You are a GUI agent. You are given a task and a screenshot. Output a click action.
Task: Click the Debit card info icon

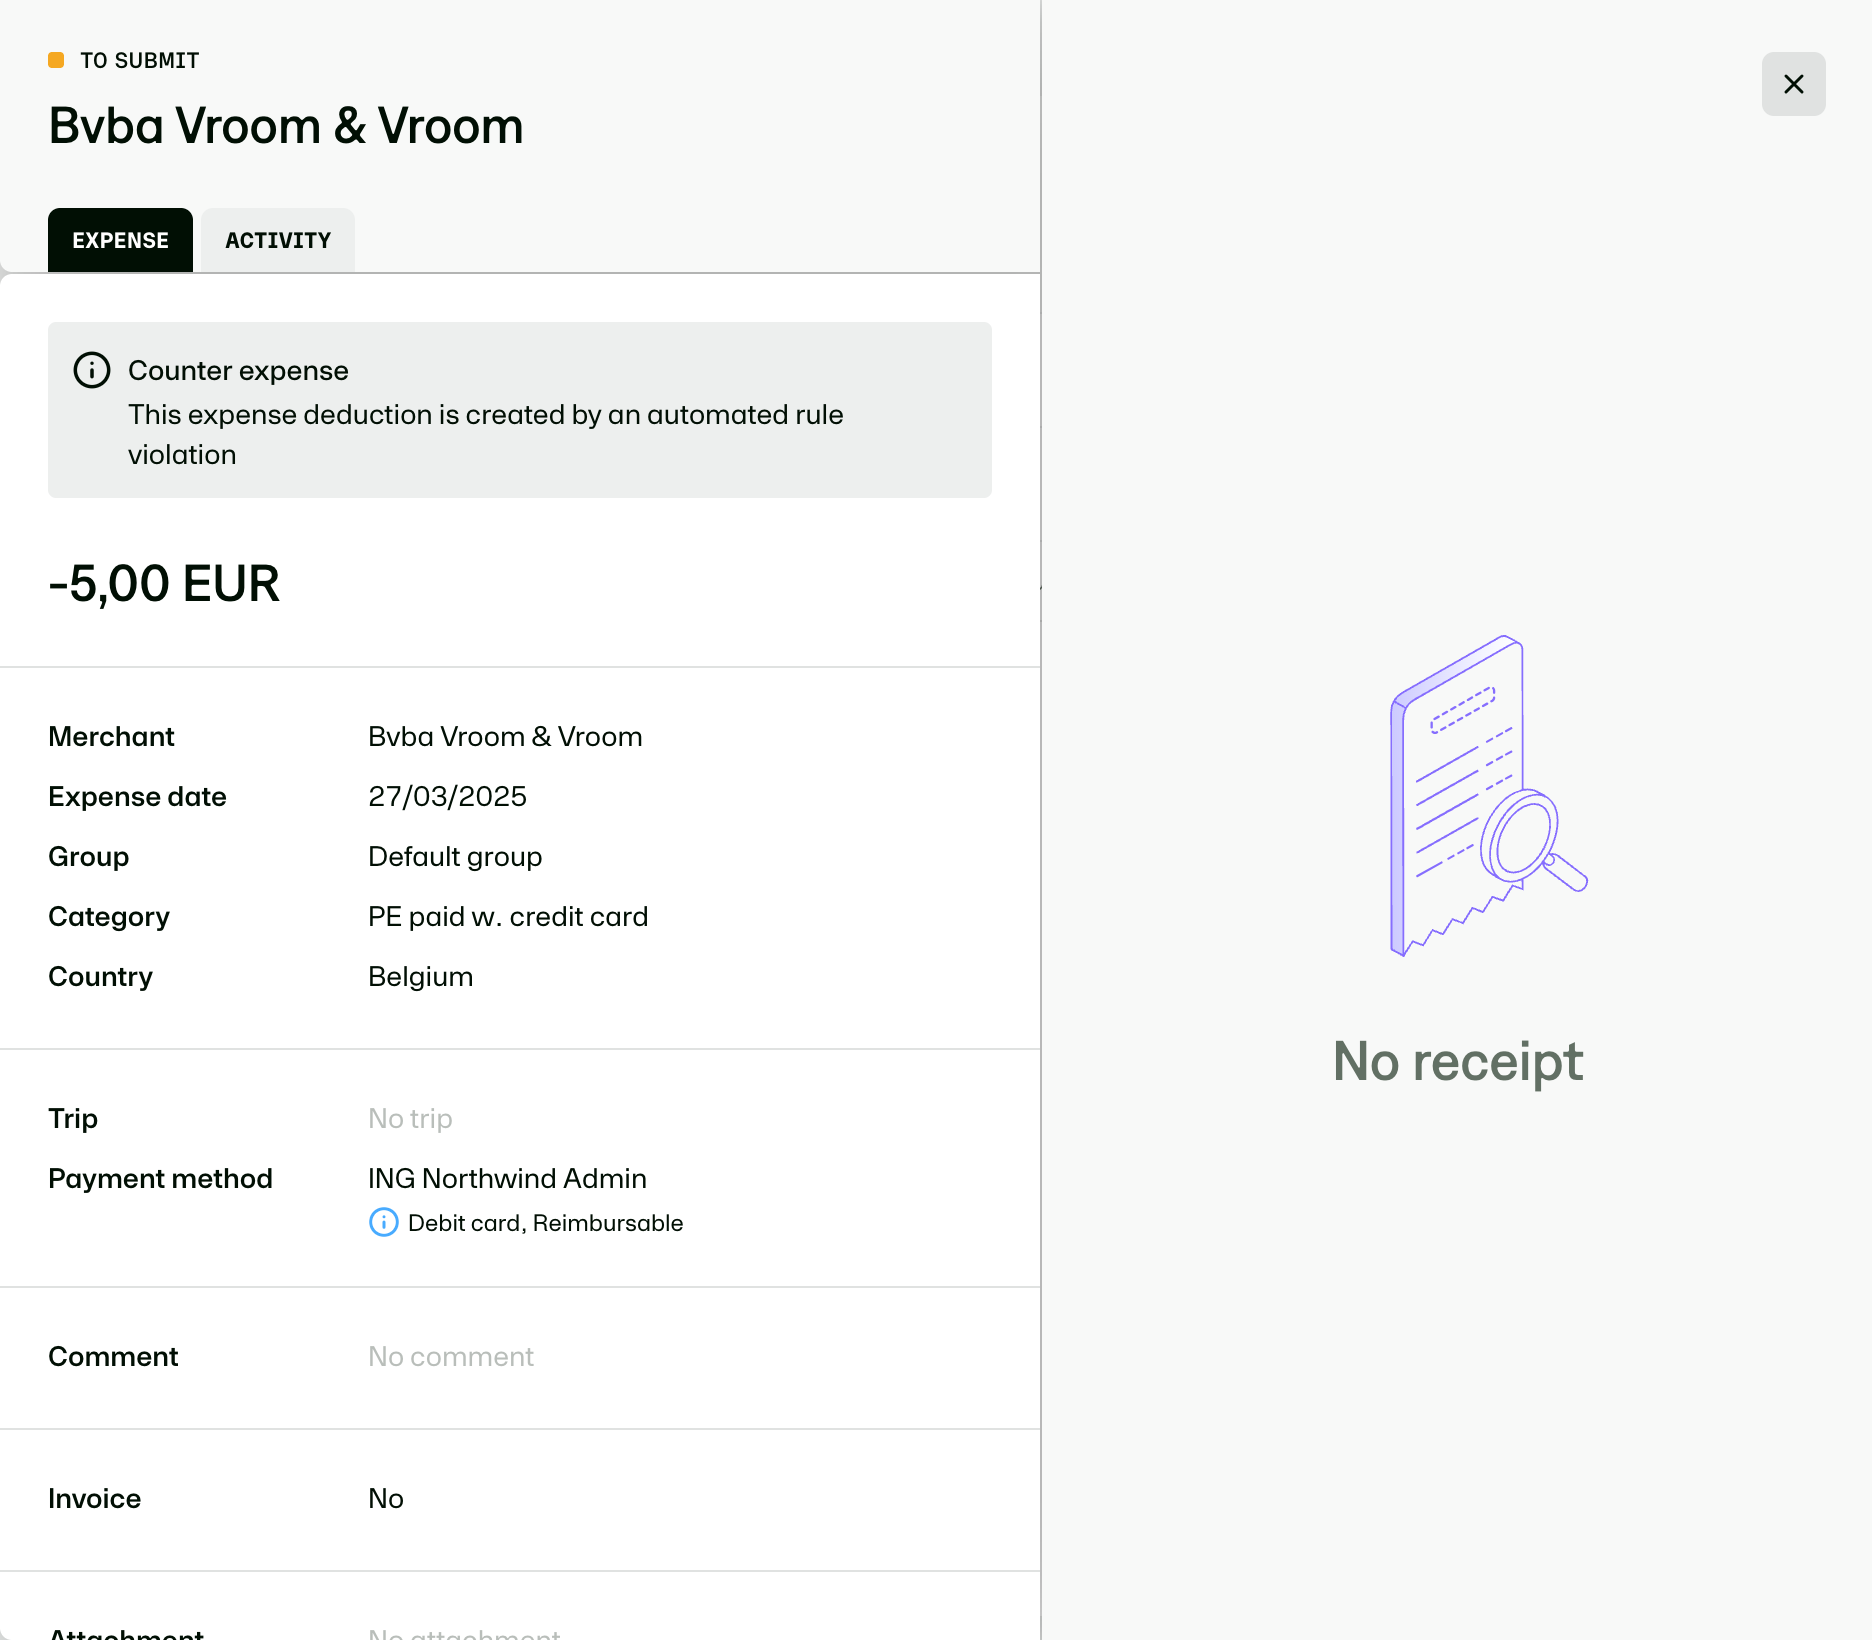[384, 1222]
